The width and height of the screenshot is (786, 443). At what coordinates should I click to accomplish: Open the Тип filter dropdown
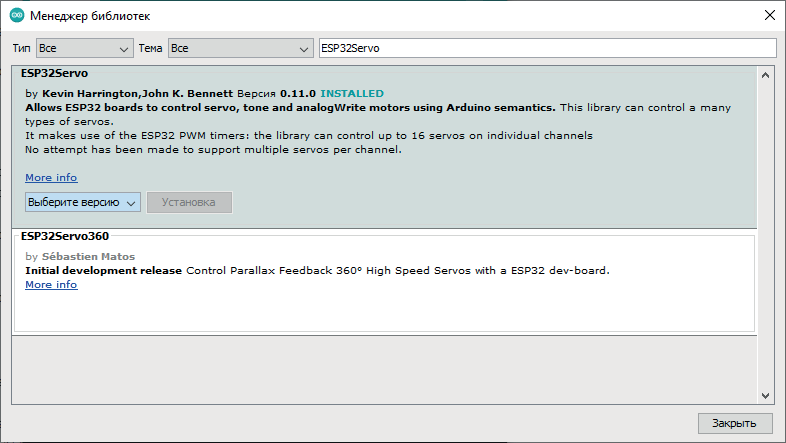(84, 48)
